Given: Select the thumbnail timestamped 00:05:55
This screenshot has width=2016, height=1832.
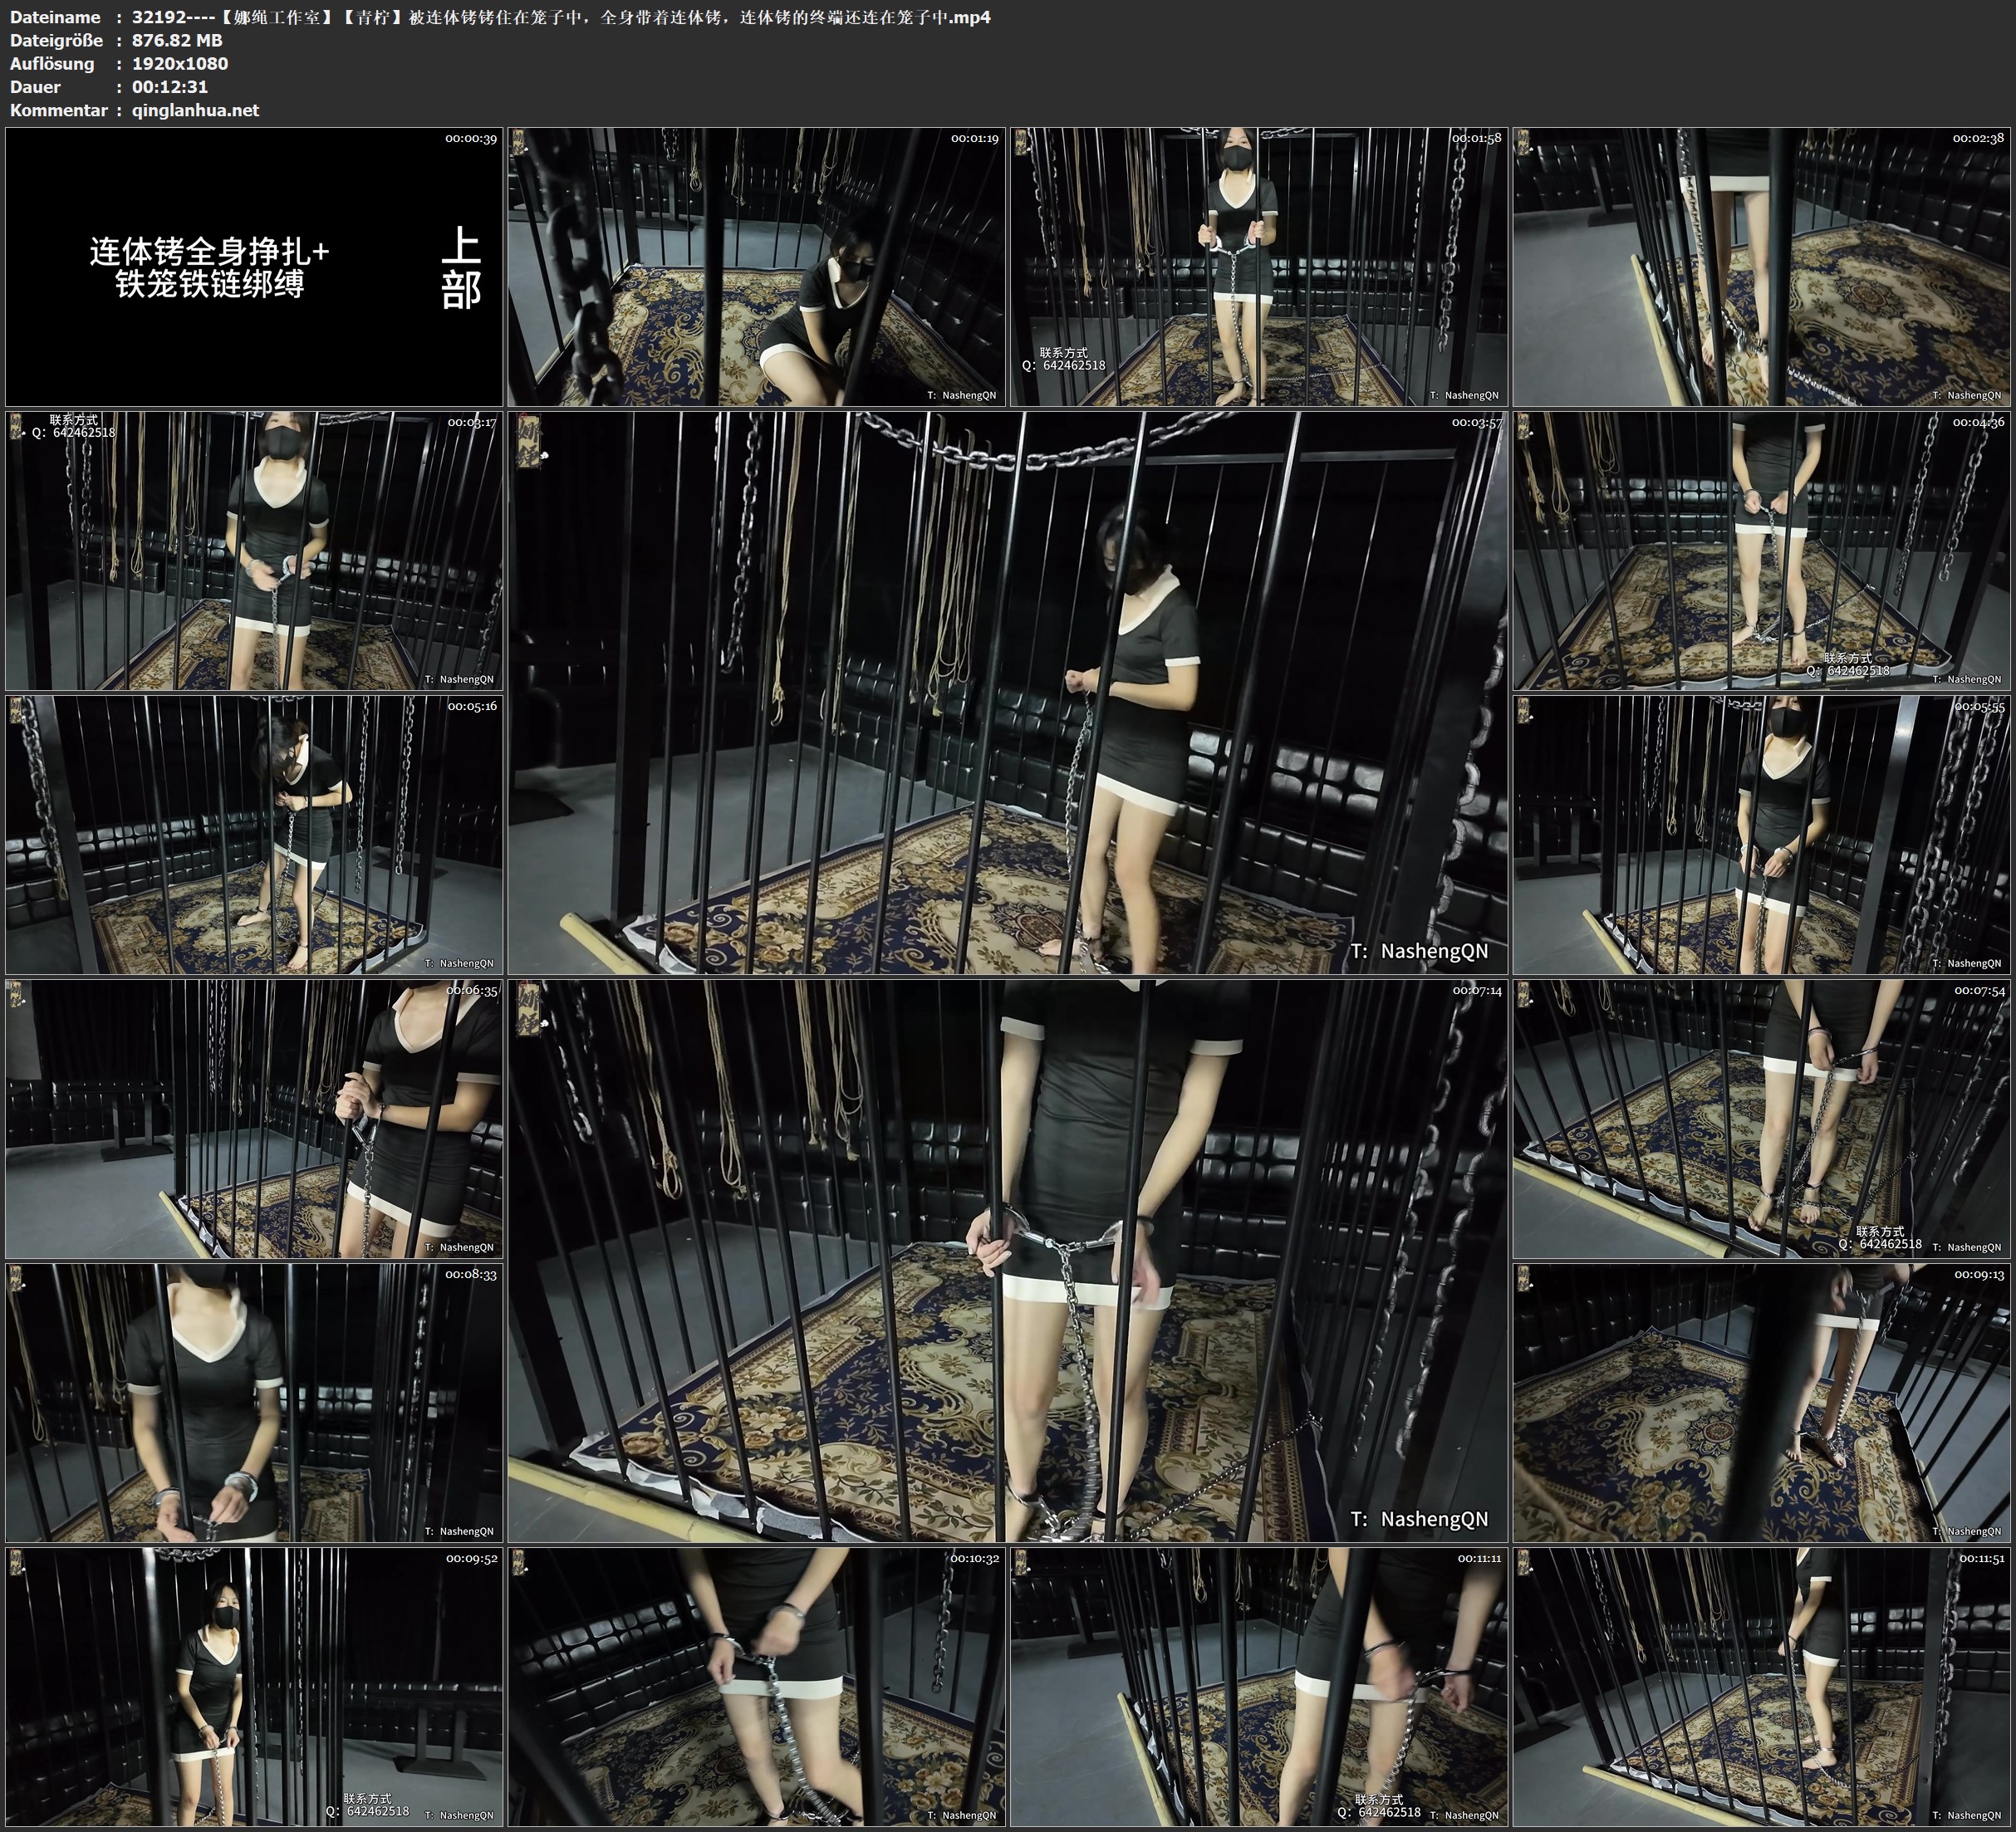Looking at the screenshot, I should pos(1761,834).
